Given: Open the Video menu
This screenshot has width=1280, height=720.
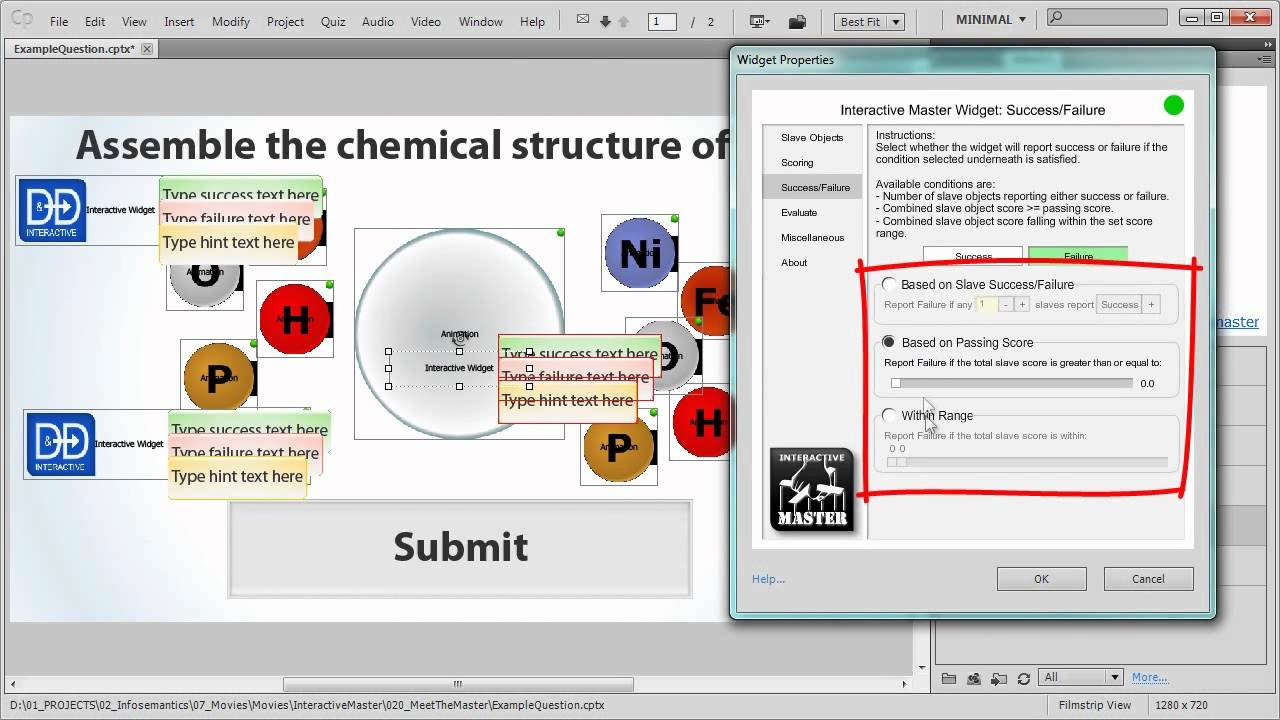Looking at the screenshot, I should click(426, 21).
